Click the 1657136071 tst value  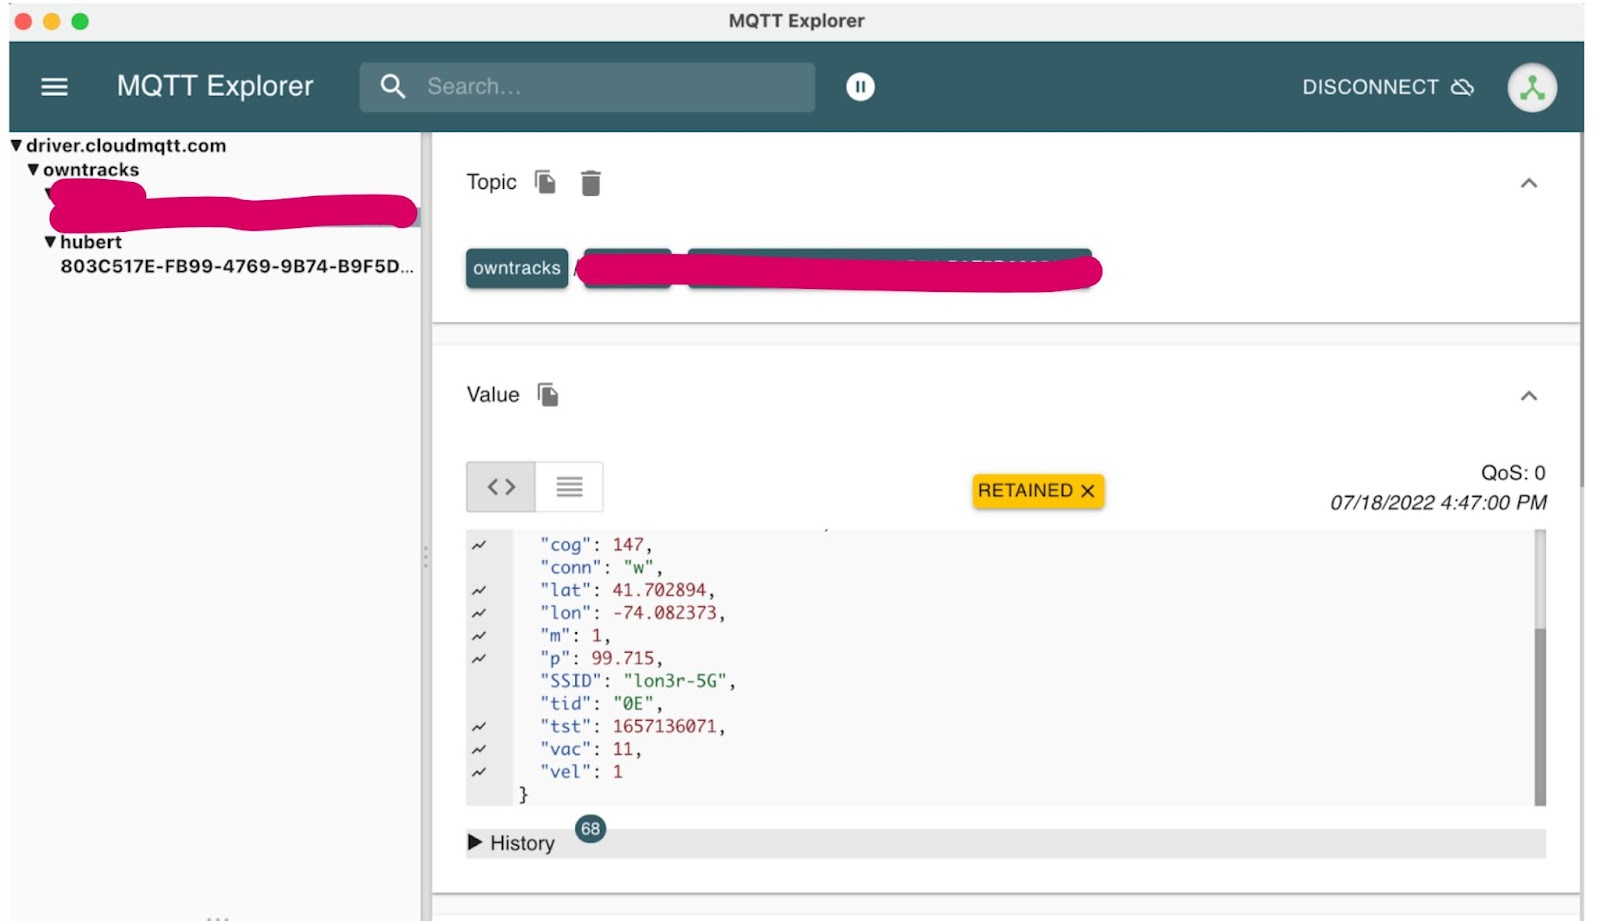pos(665,726)
